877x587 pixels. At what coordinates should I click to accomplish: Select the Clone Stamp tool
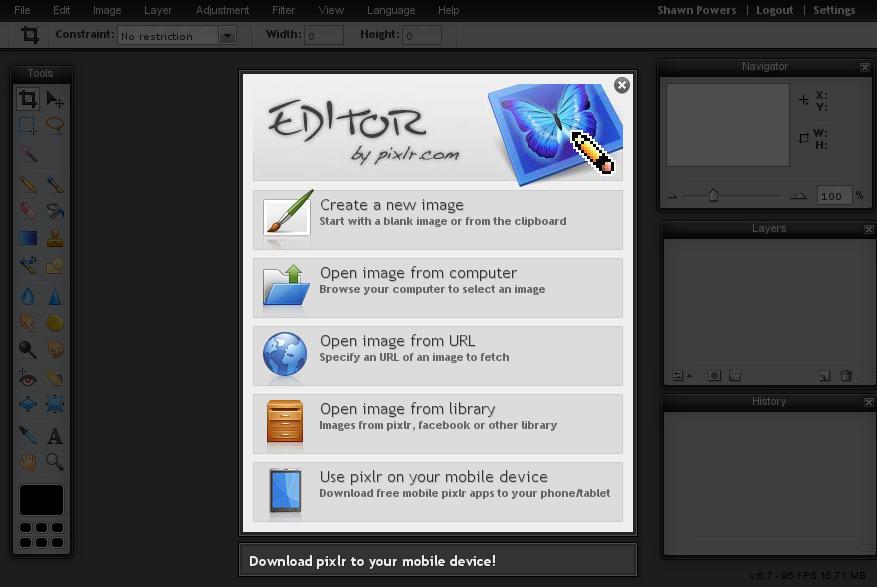point(55,238)
